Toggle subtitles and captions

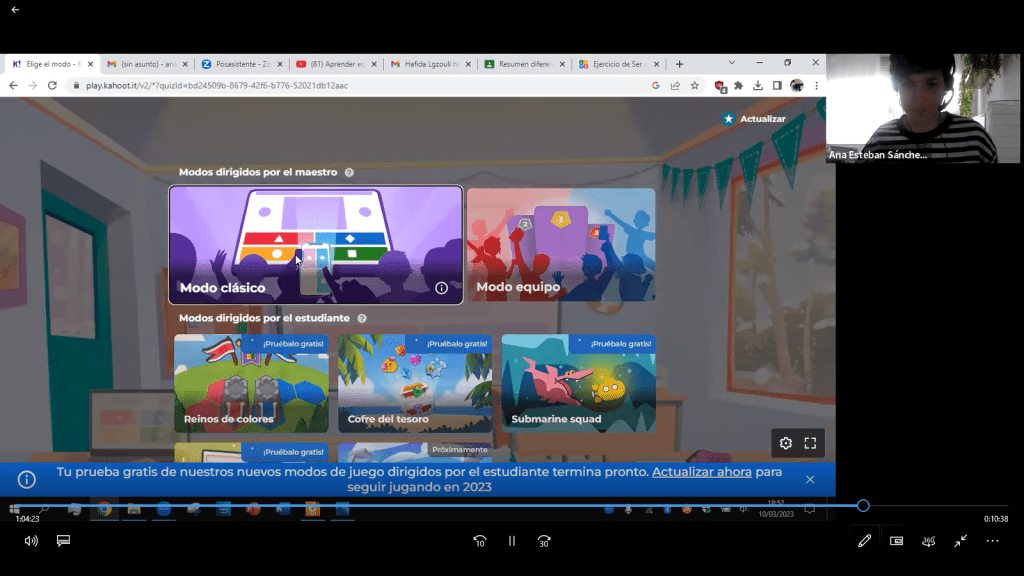click(x=63, y=541)
